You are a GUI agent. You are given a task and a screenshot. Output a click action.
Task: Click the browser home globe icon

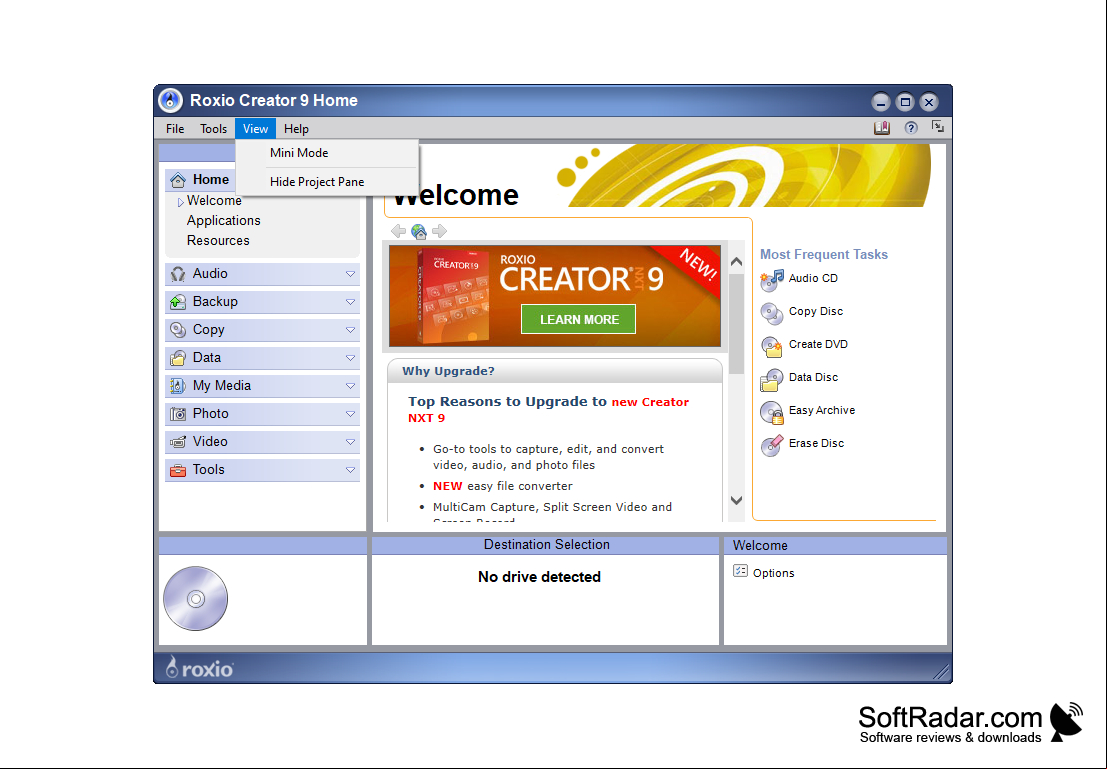click(419, 231)
